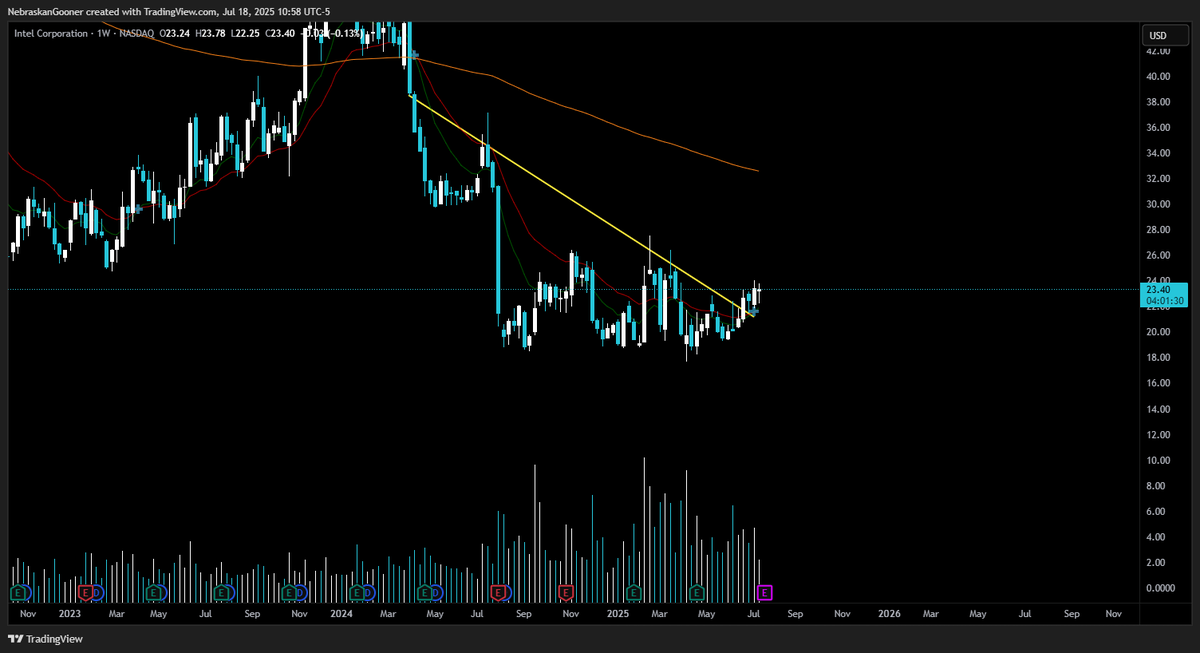Click green earnings marker above 2025 label
The width and height of the screenshot is (1200, 653).
click(x=632, y=592)
